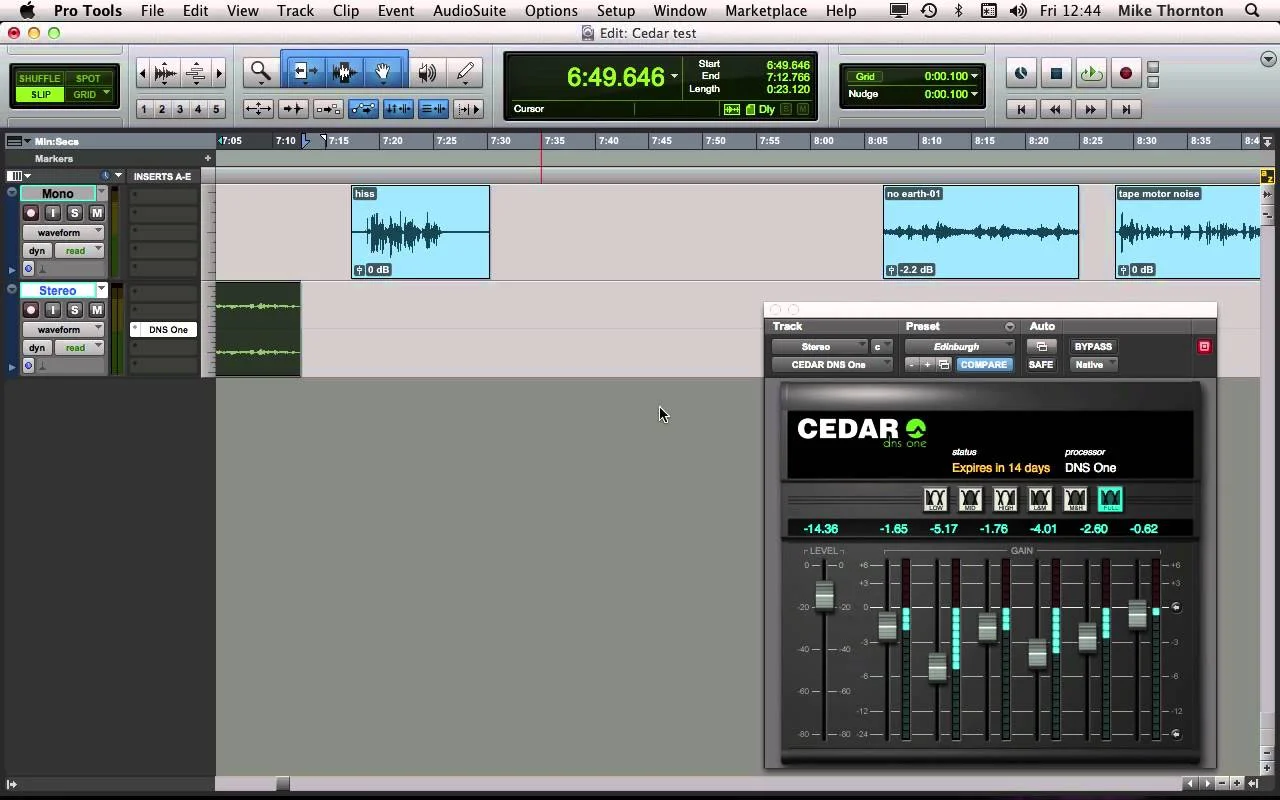This screenshot has width=1280, height=800.
Task: Toggle Tab to Transients icon
Action: (293, 109)
